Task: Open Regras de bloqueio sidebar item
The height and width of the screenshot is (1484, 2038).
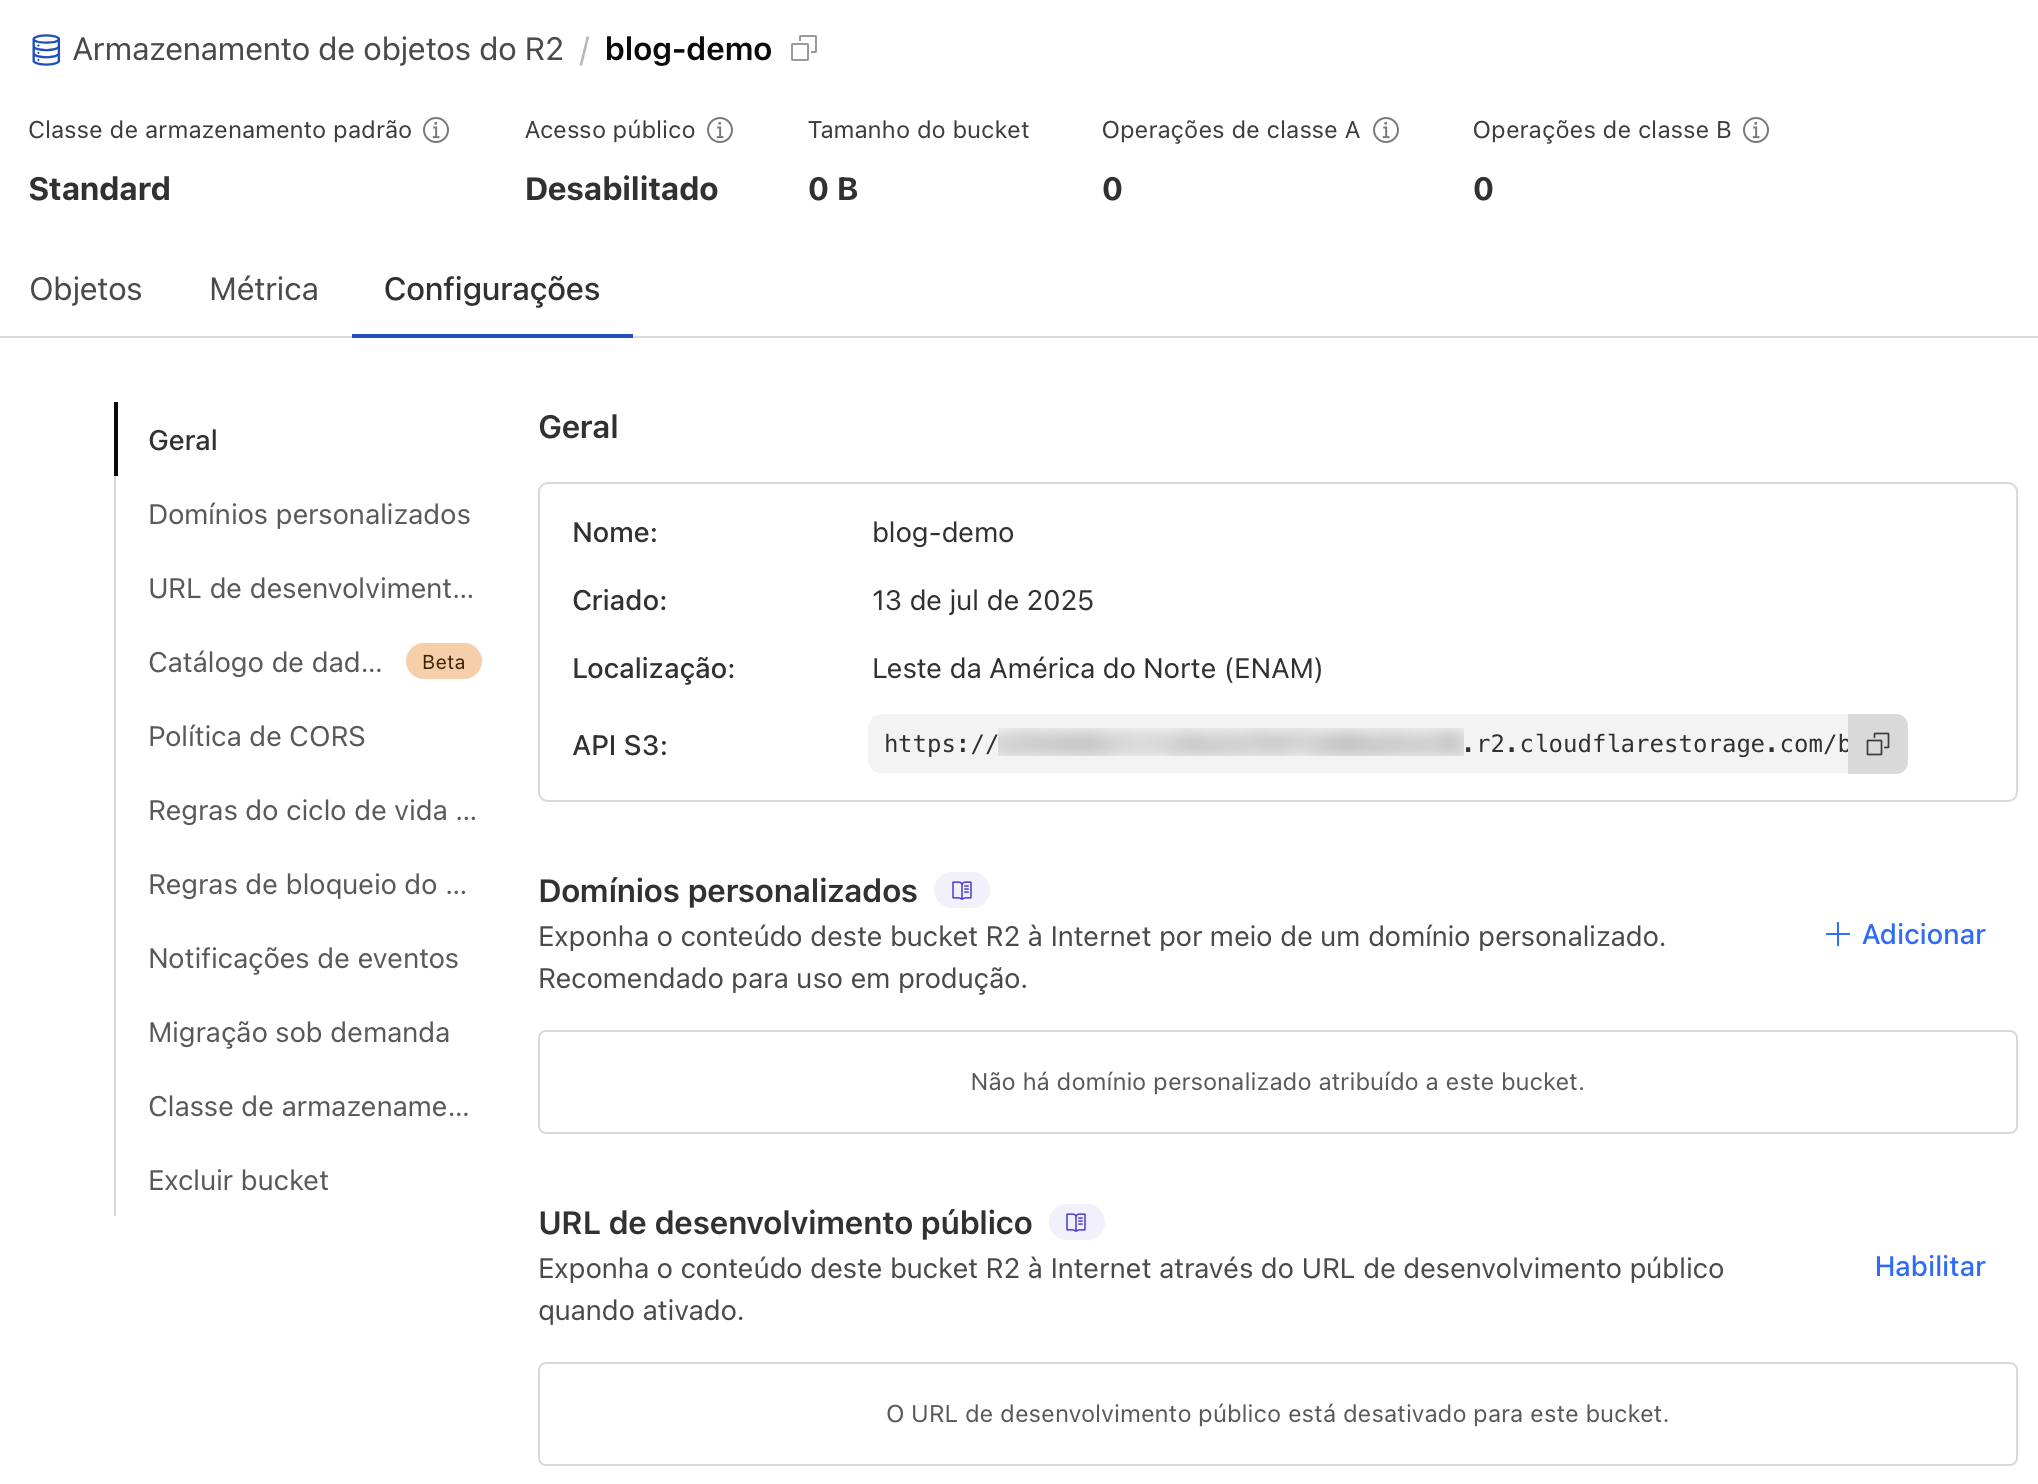Action: click(x=307, y=884)
